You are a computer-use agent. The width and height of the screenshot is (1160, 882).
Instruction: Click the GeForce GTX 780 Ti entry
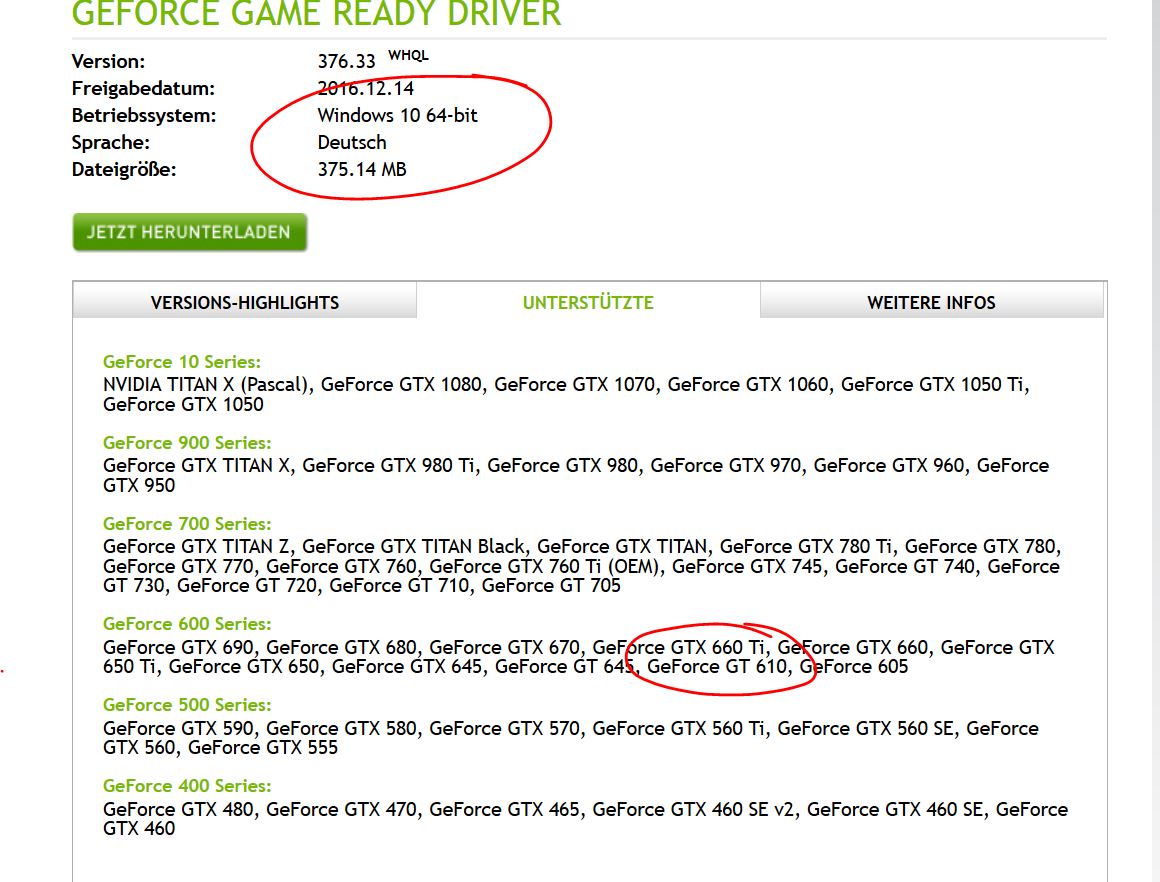coord(806,547)
